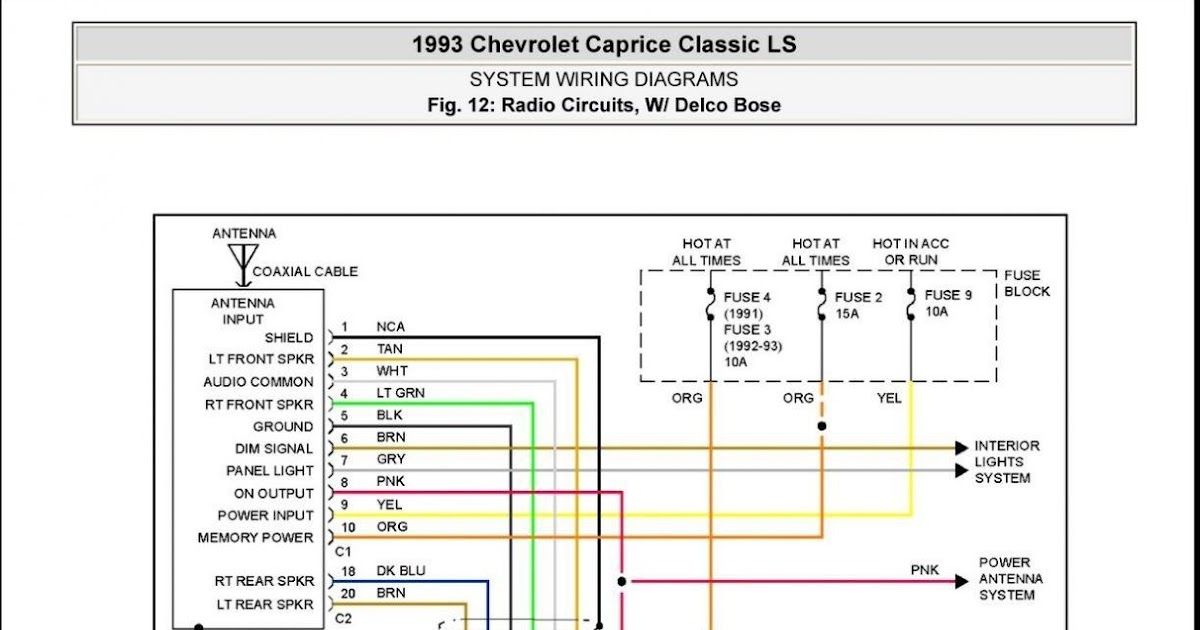1200x630 pixels.
Task: Click the 'BLK' wire color label
Action: [390, 415]
